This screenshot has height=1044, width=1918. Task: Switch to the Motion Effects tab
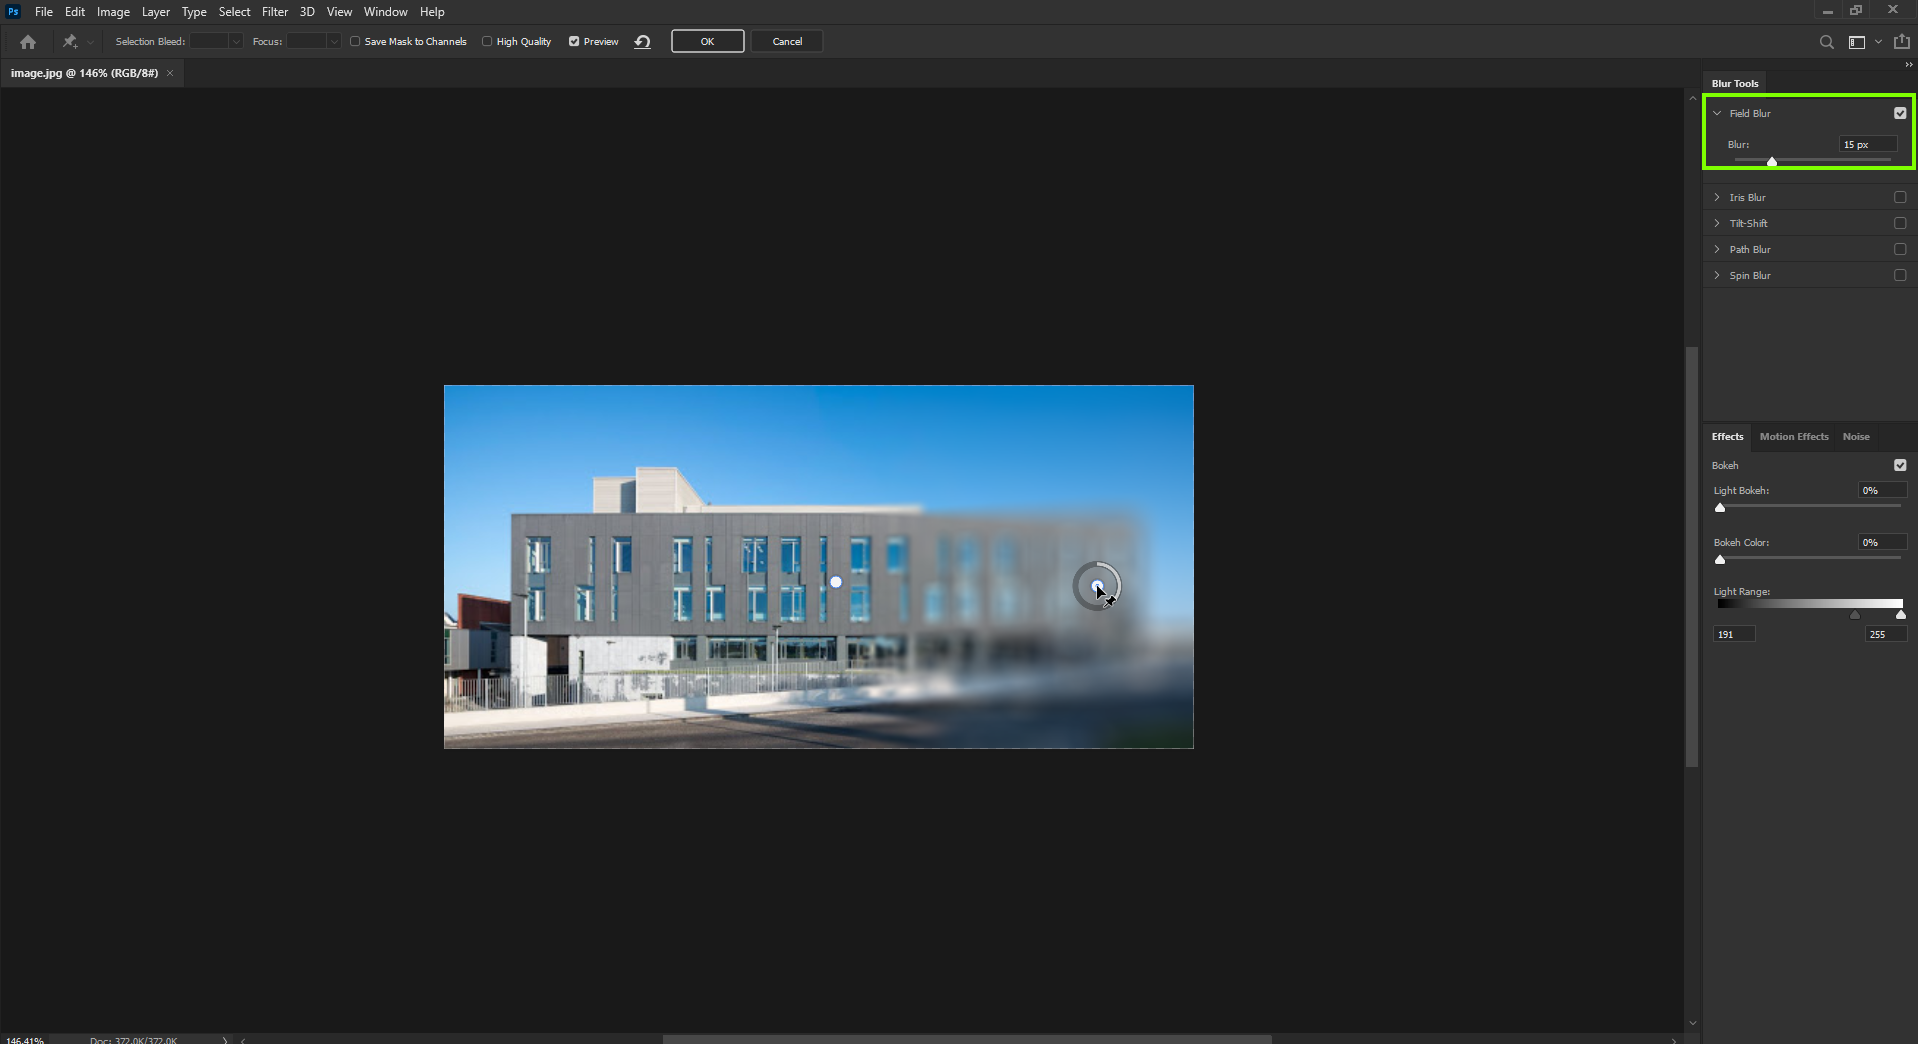[x=1793, y=436]
